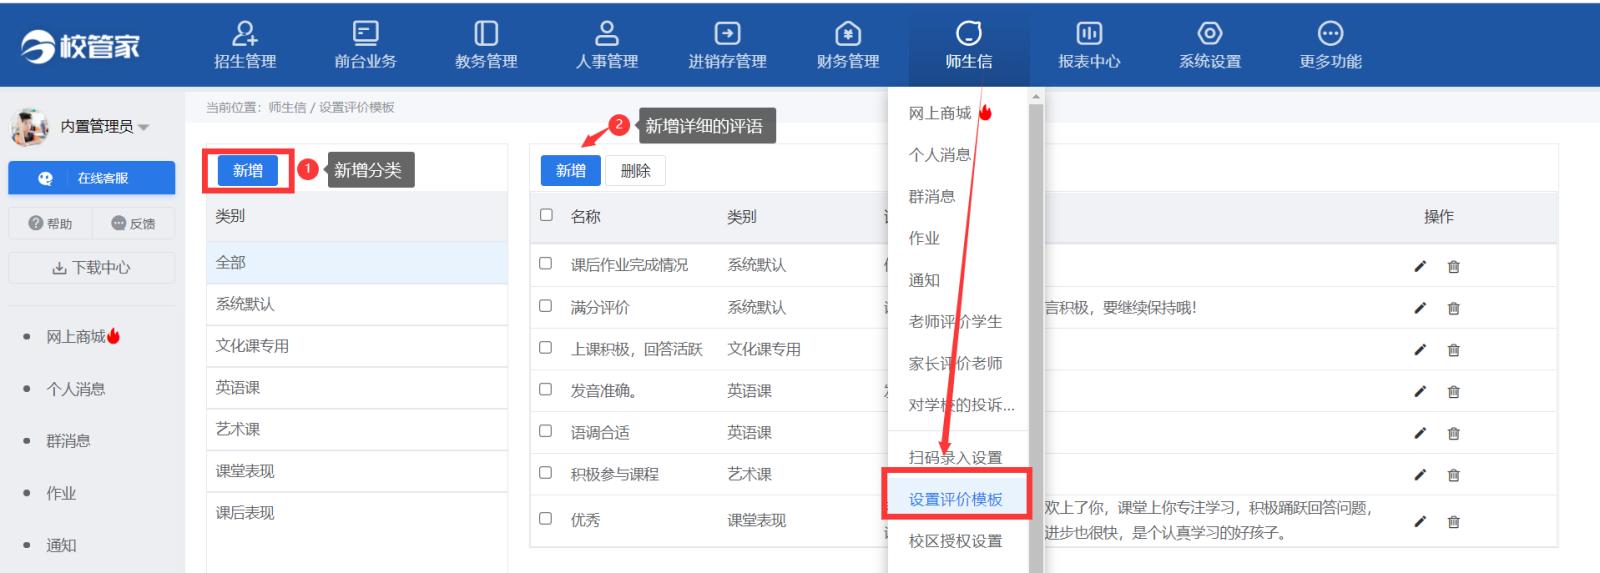The image size is (1600, 573).
Task: Open 前台业务 module icon
Action: (x=366, y=34)
